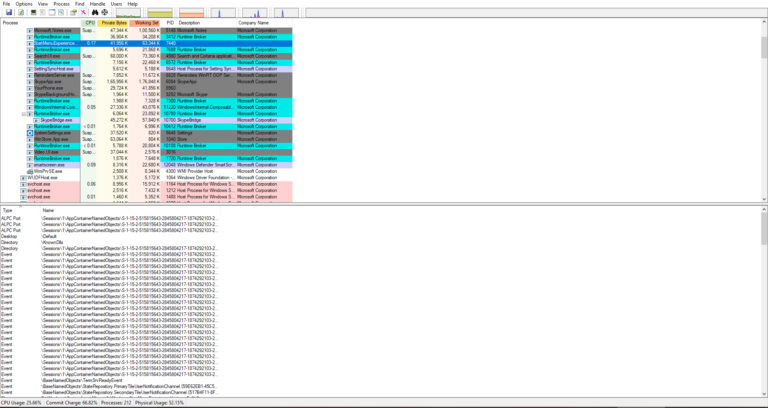Sort handles by the Name column header
Image resolution: width=768 pixels, height=408 pixels.
(130, 210)
